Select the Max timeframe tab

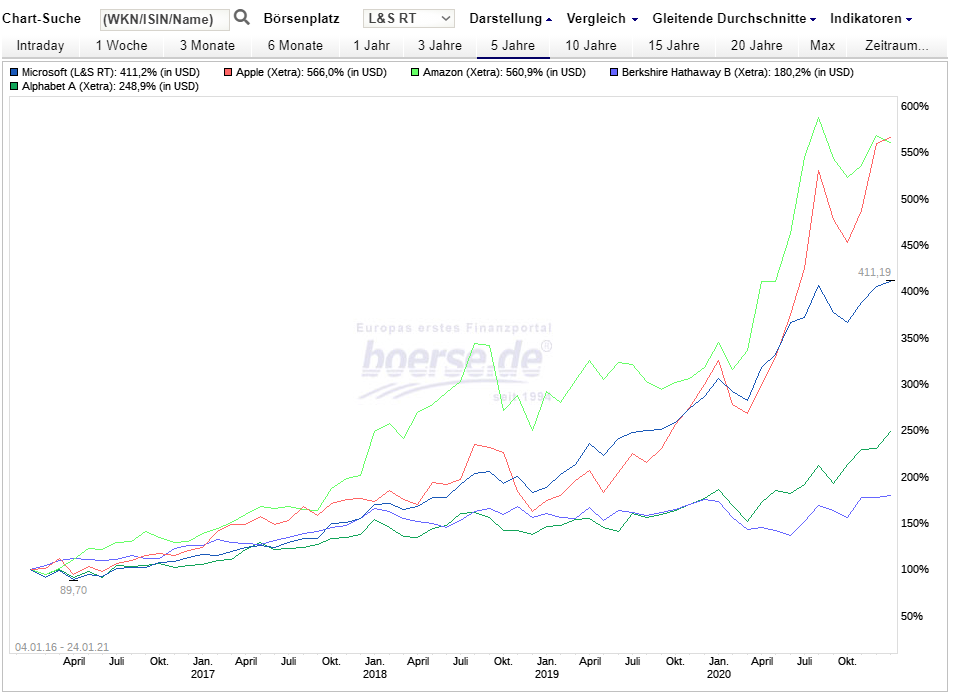coord(822,46)
